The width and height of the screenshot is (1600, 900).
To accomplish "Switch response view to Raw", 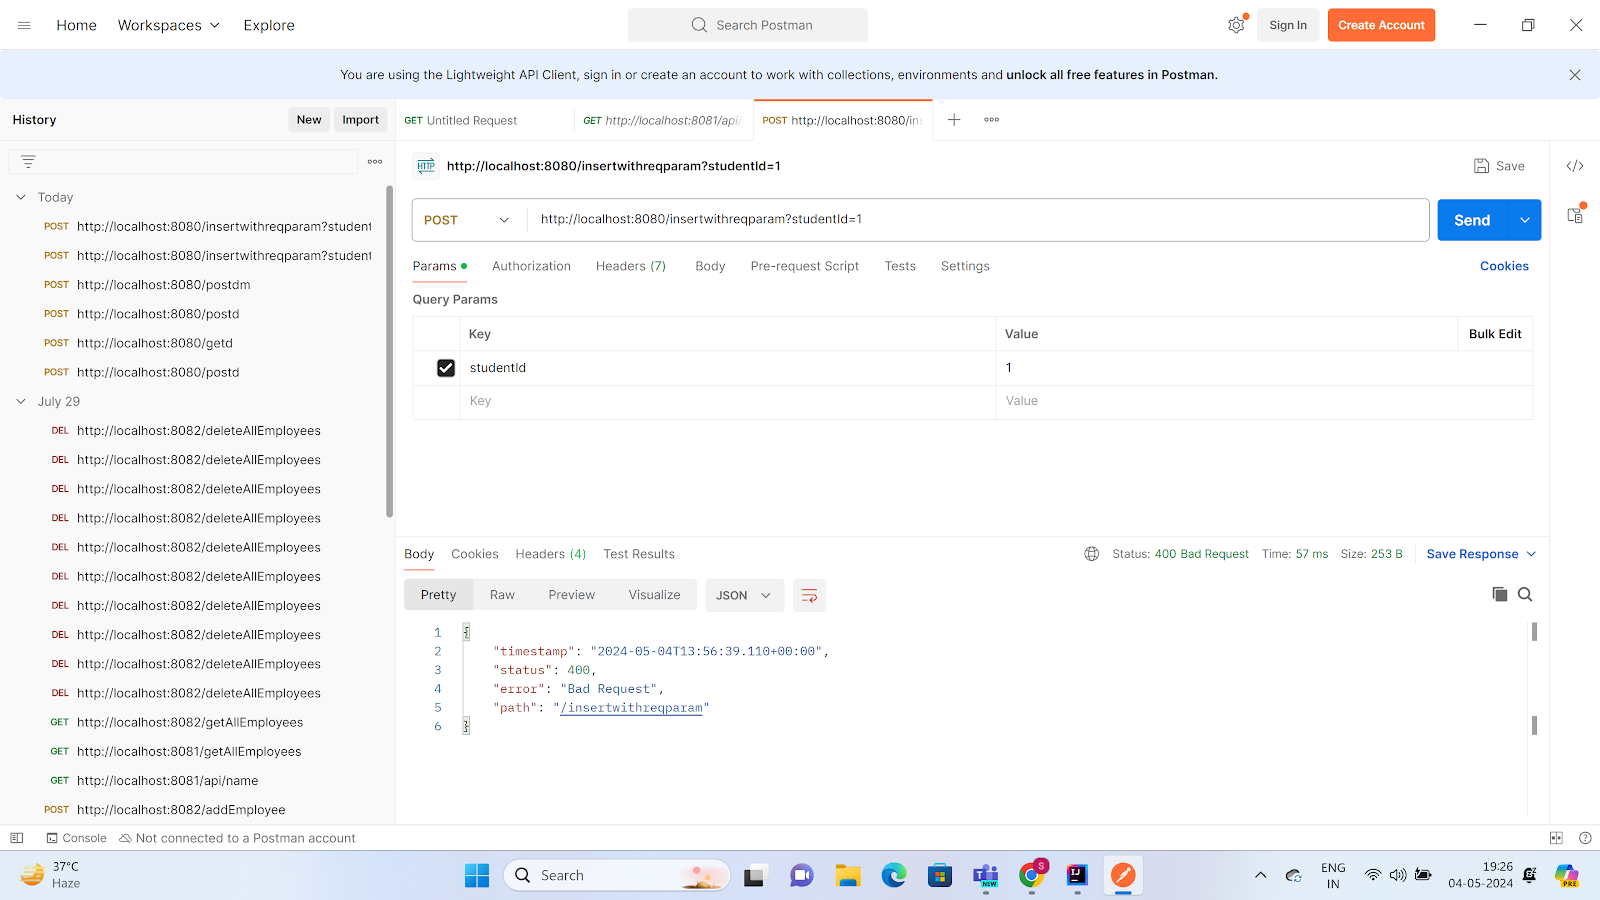I will (x=502, y=595).
